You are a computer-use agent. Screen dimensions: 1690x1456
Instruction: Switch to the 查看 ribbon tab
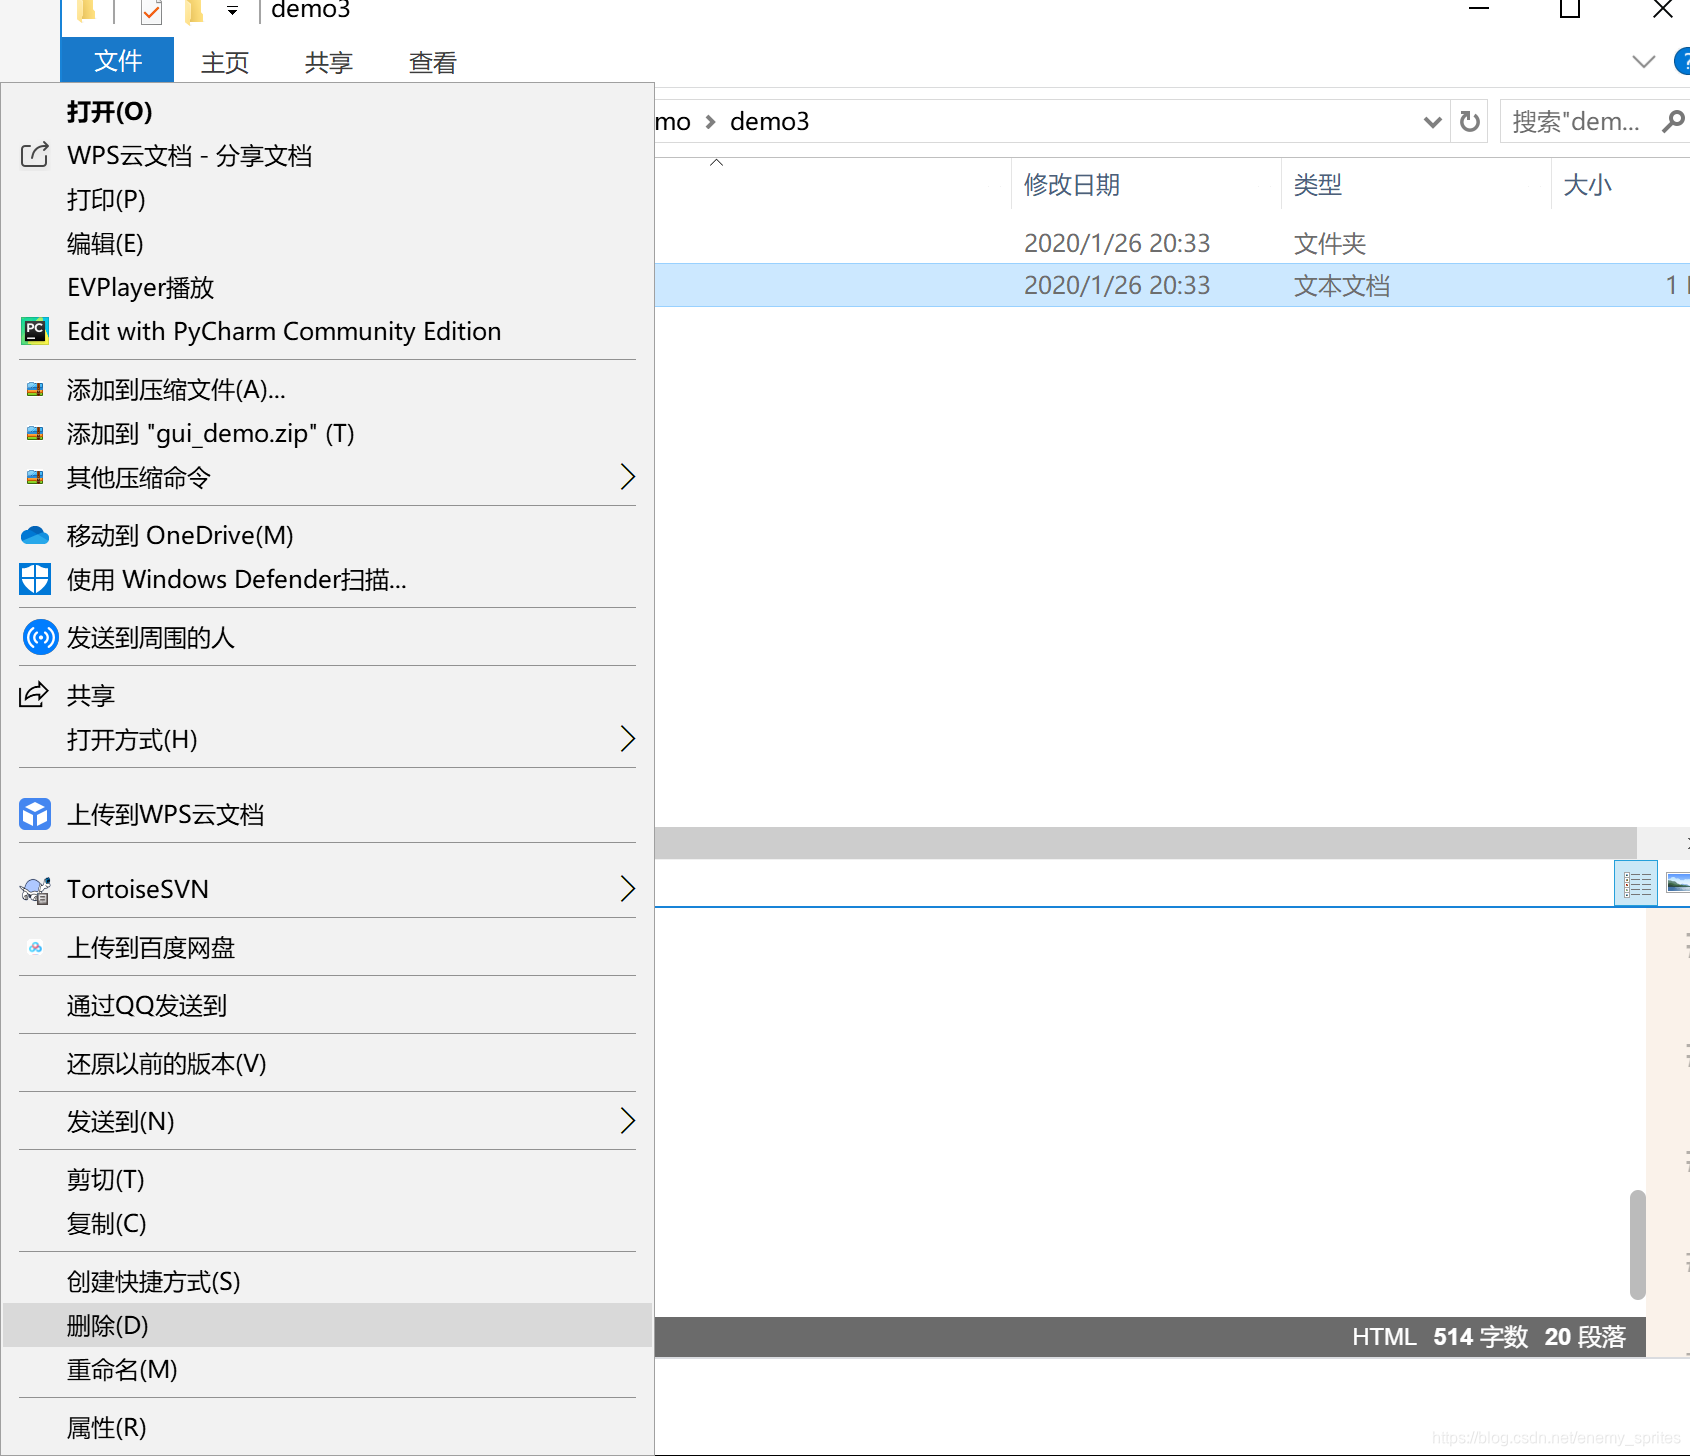432,62
